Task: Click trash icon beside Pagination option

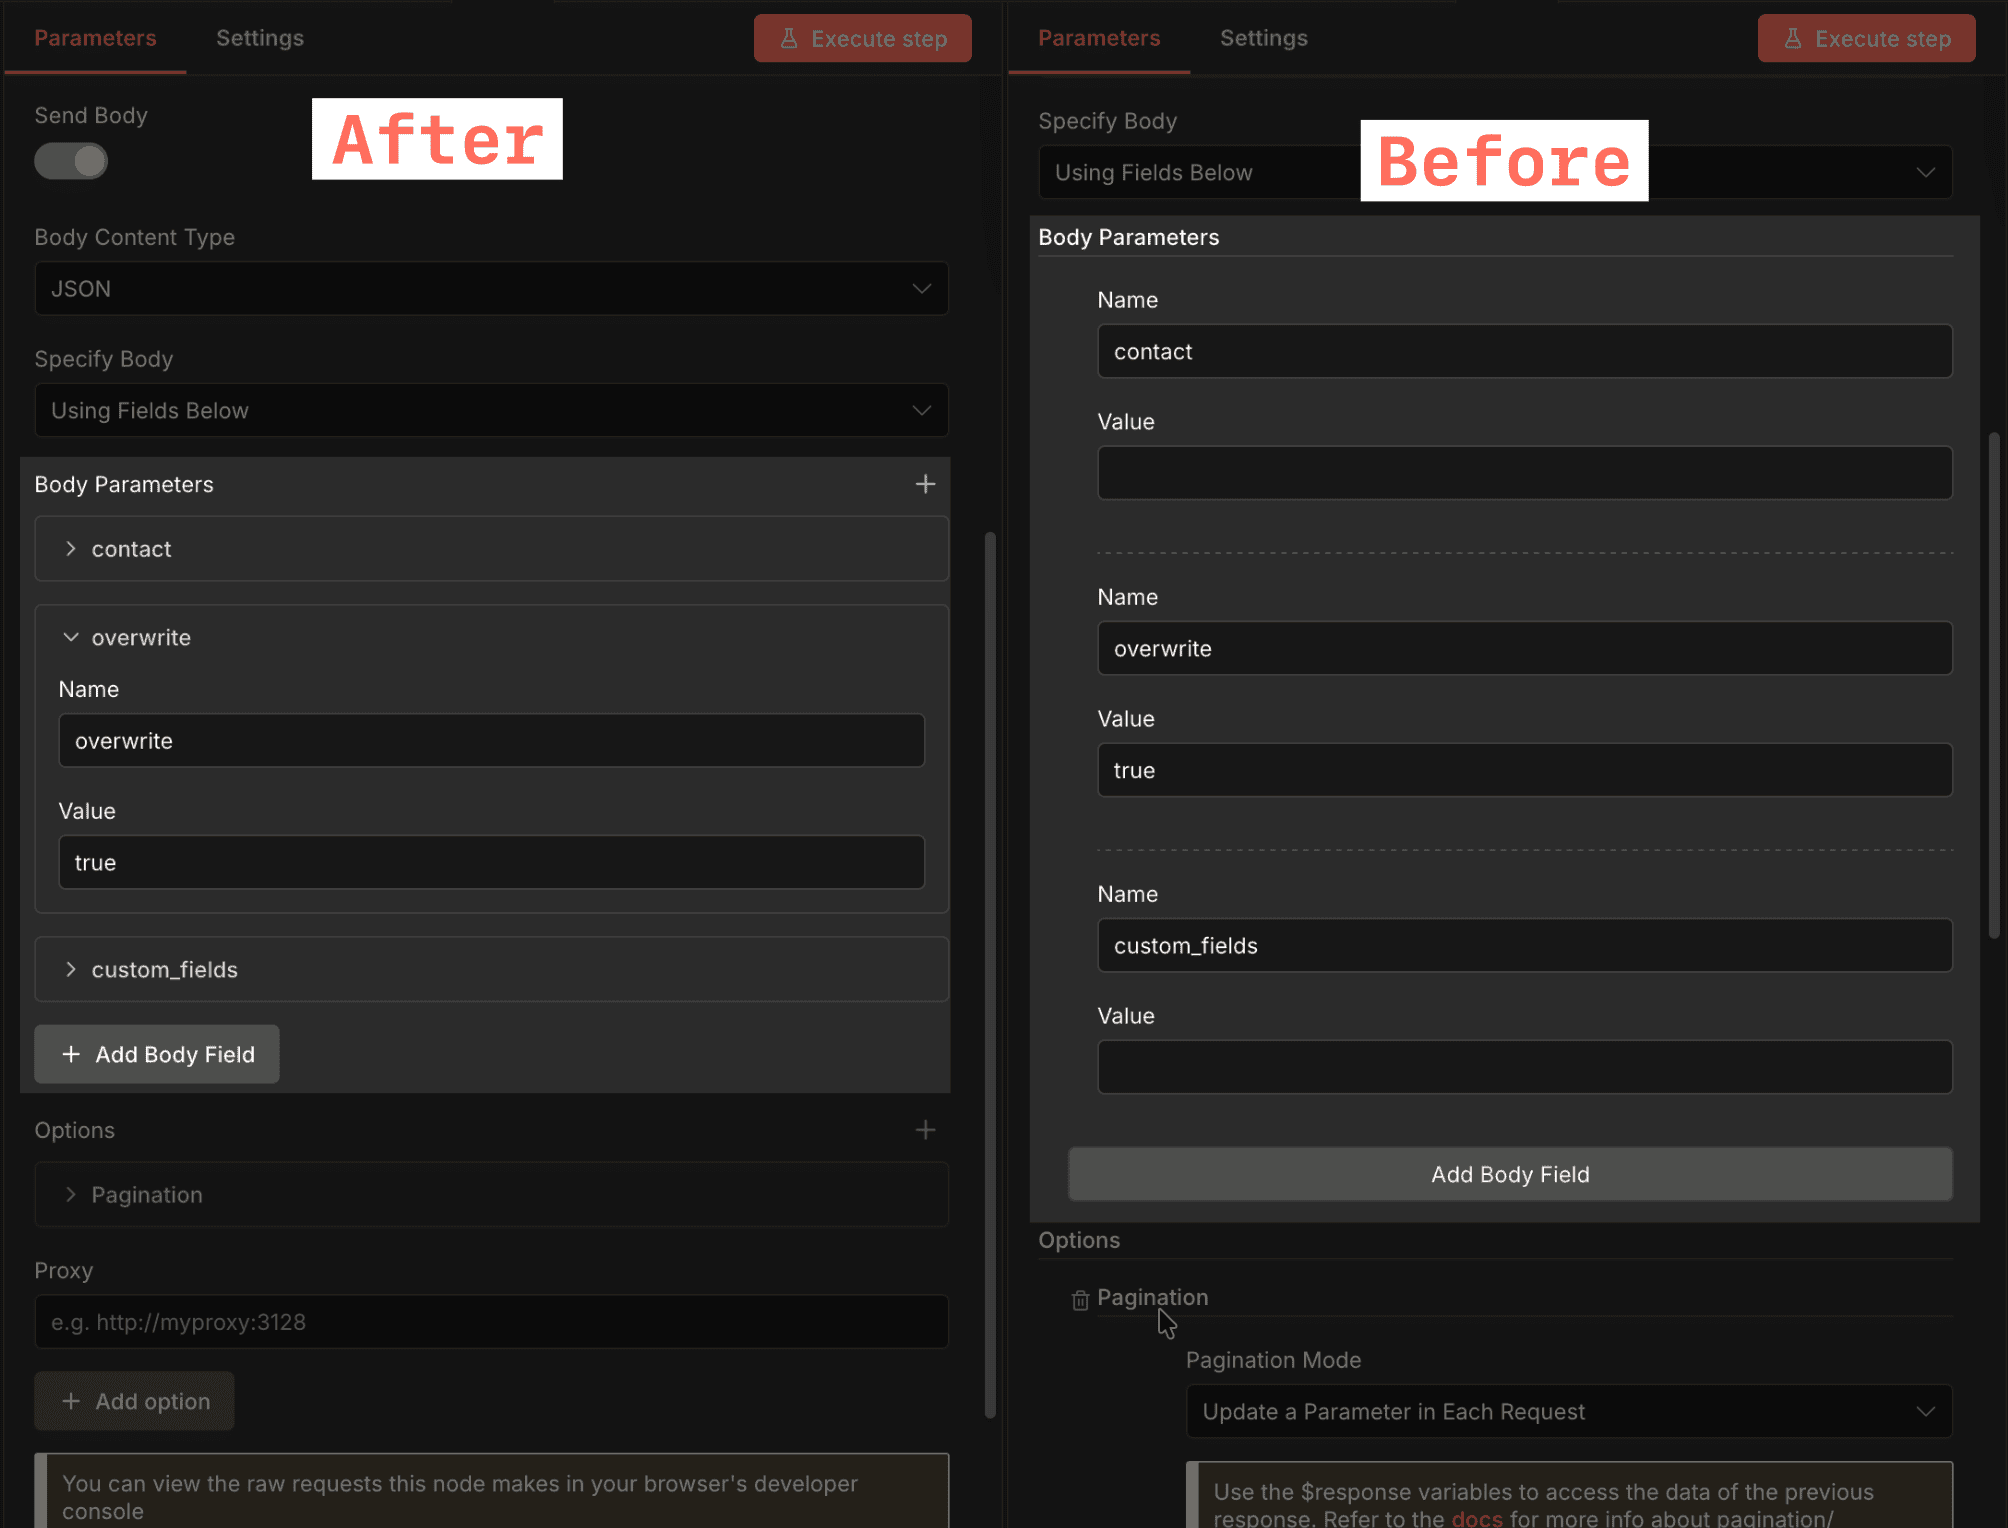Action: pos(1080,1300)
